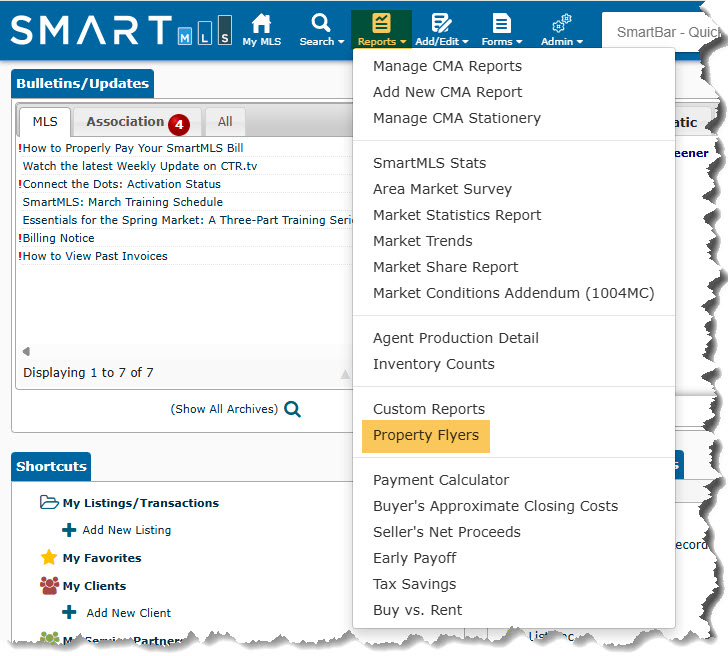Switch to the MLS bulletins tab
Viewport: 728px width, 656px height.
click(x=45, y=122)
